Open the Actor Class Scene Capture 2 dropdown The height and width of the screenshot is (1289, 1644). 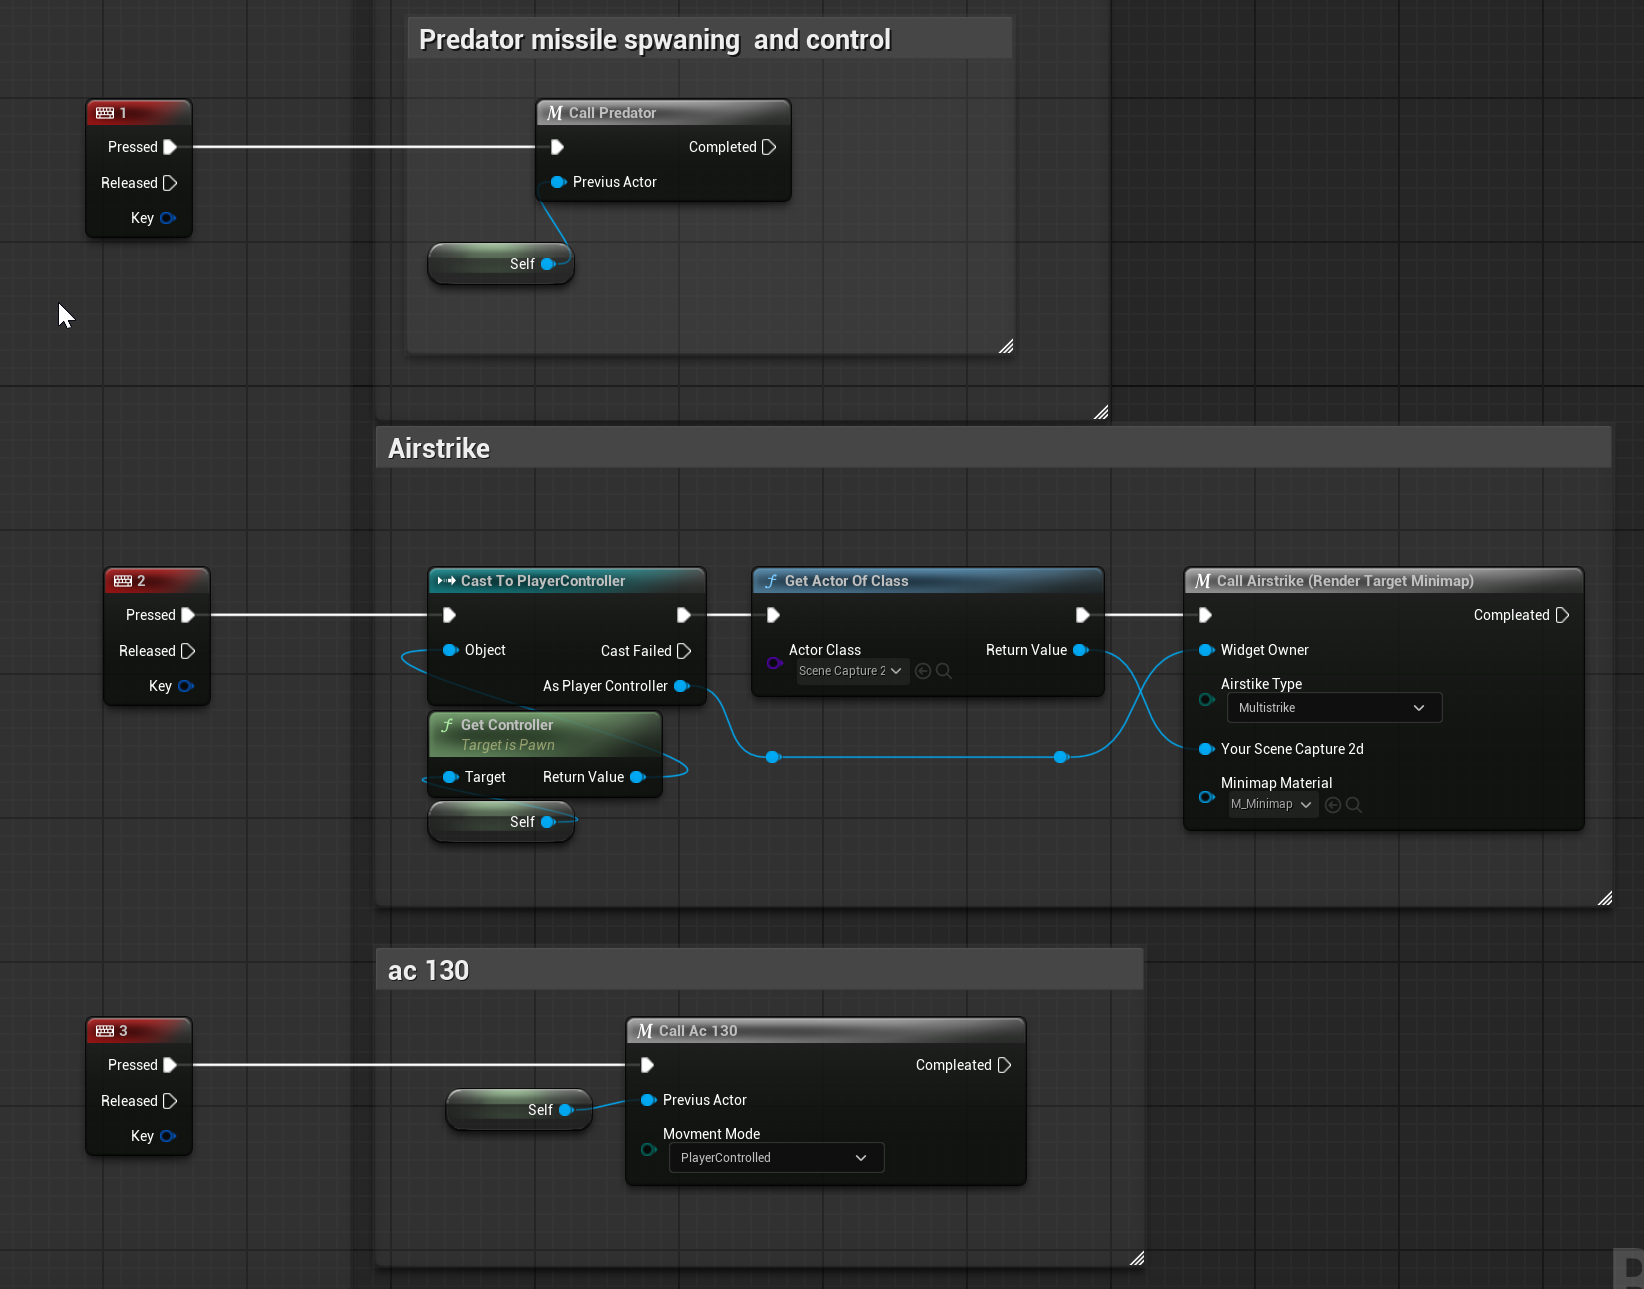click(x=851, y=671)
